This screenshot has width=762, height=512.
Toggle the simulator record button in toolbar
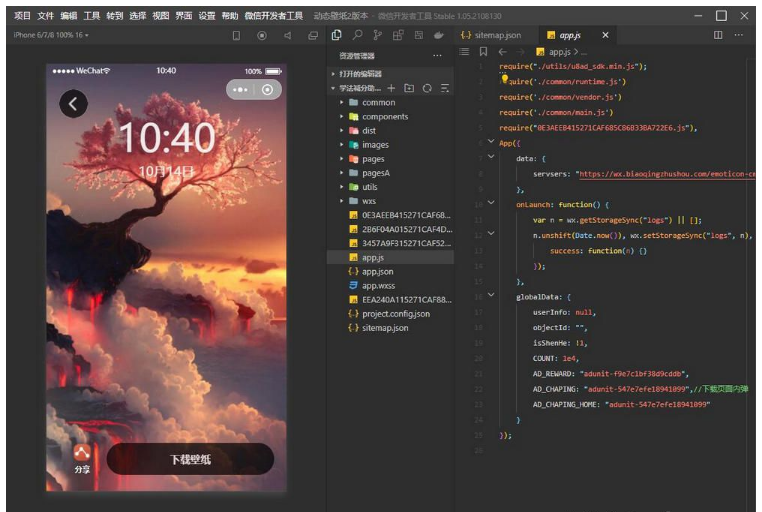(262, 35)
